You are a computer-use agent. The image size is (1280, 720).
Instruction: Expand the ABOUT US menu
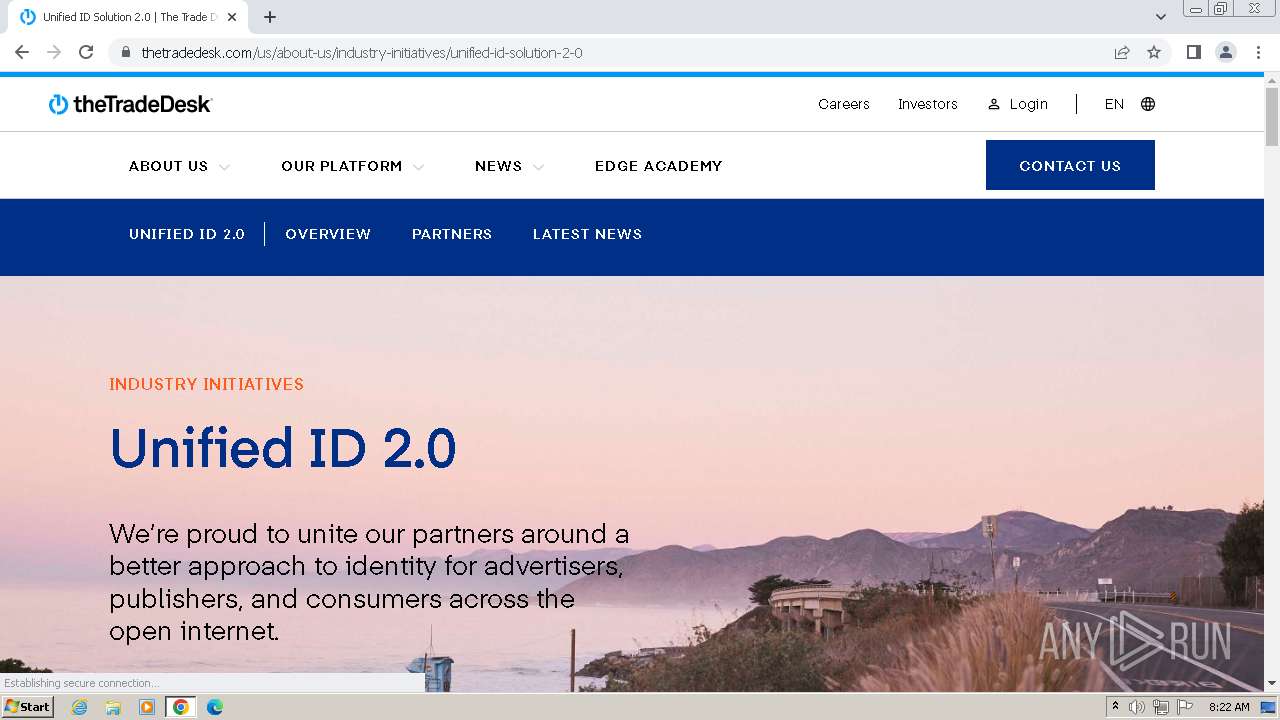[179, 166]
